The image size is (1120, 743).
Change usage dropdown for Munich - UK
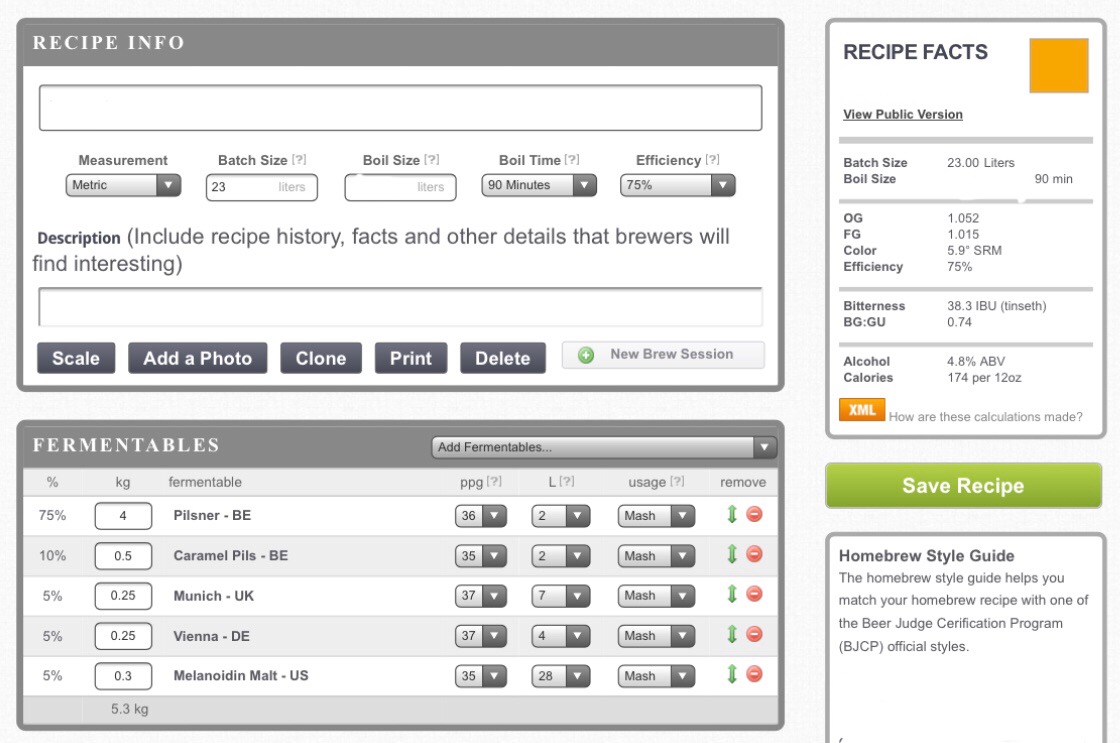pyautogui.click(x=655, y=595)
